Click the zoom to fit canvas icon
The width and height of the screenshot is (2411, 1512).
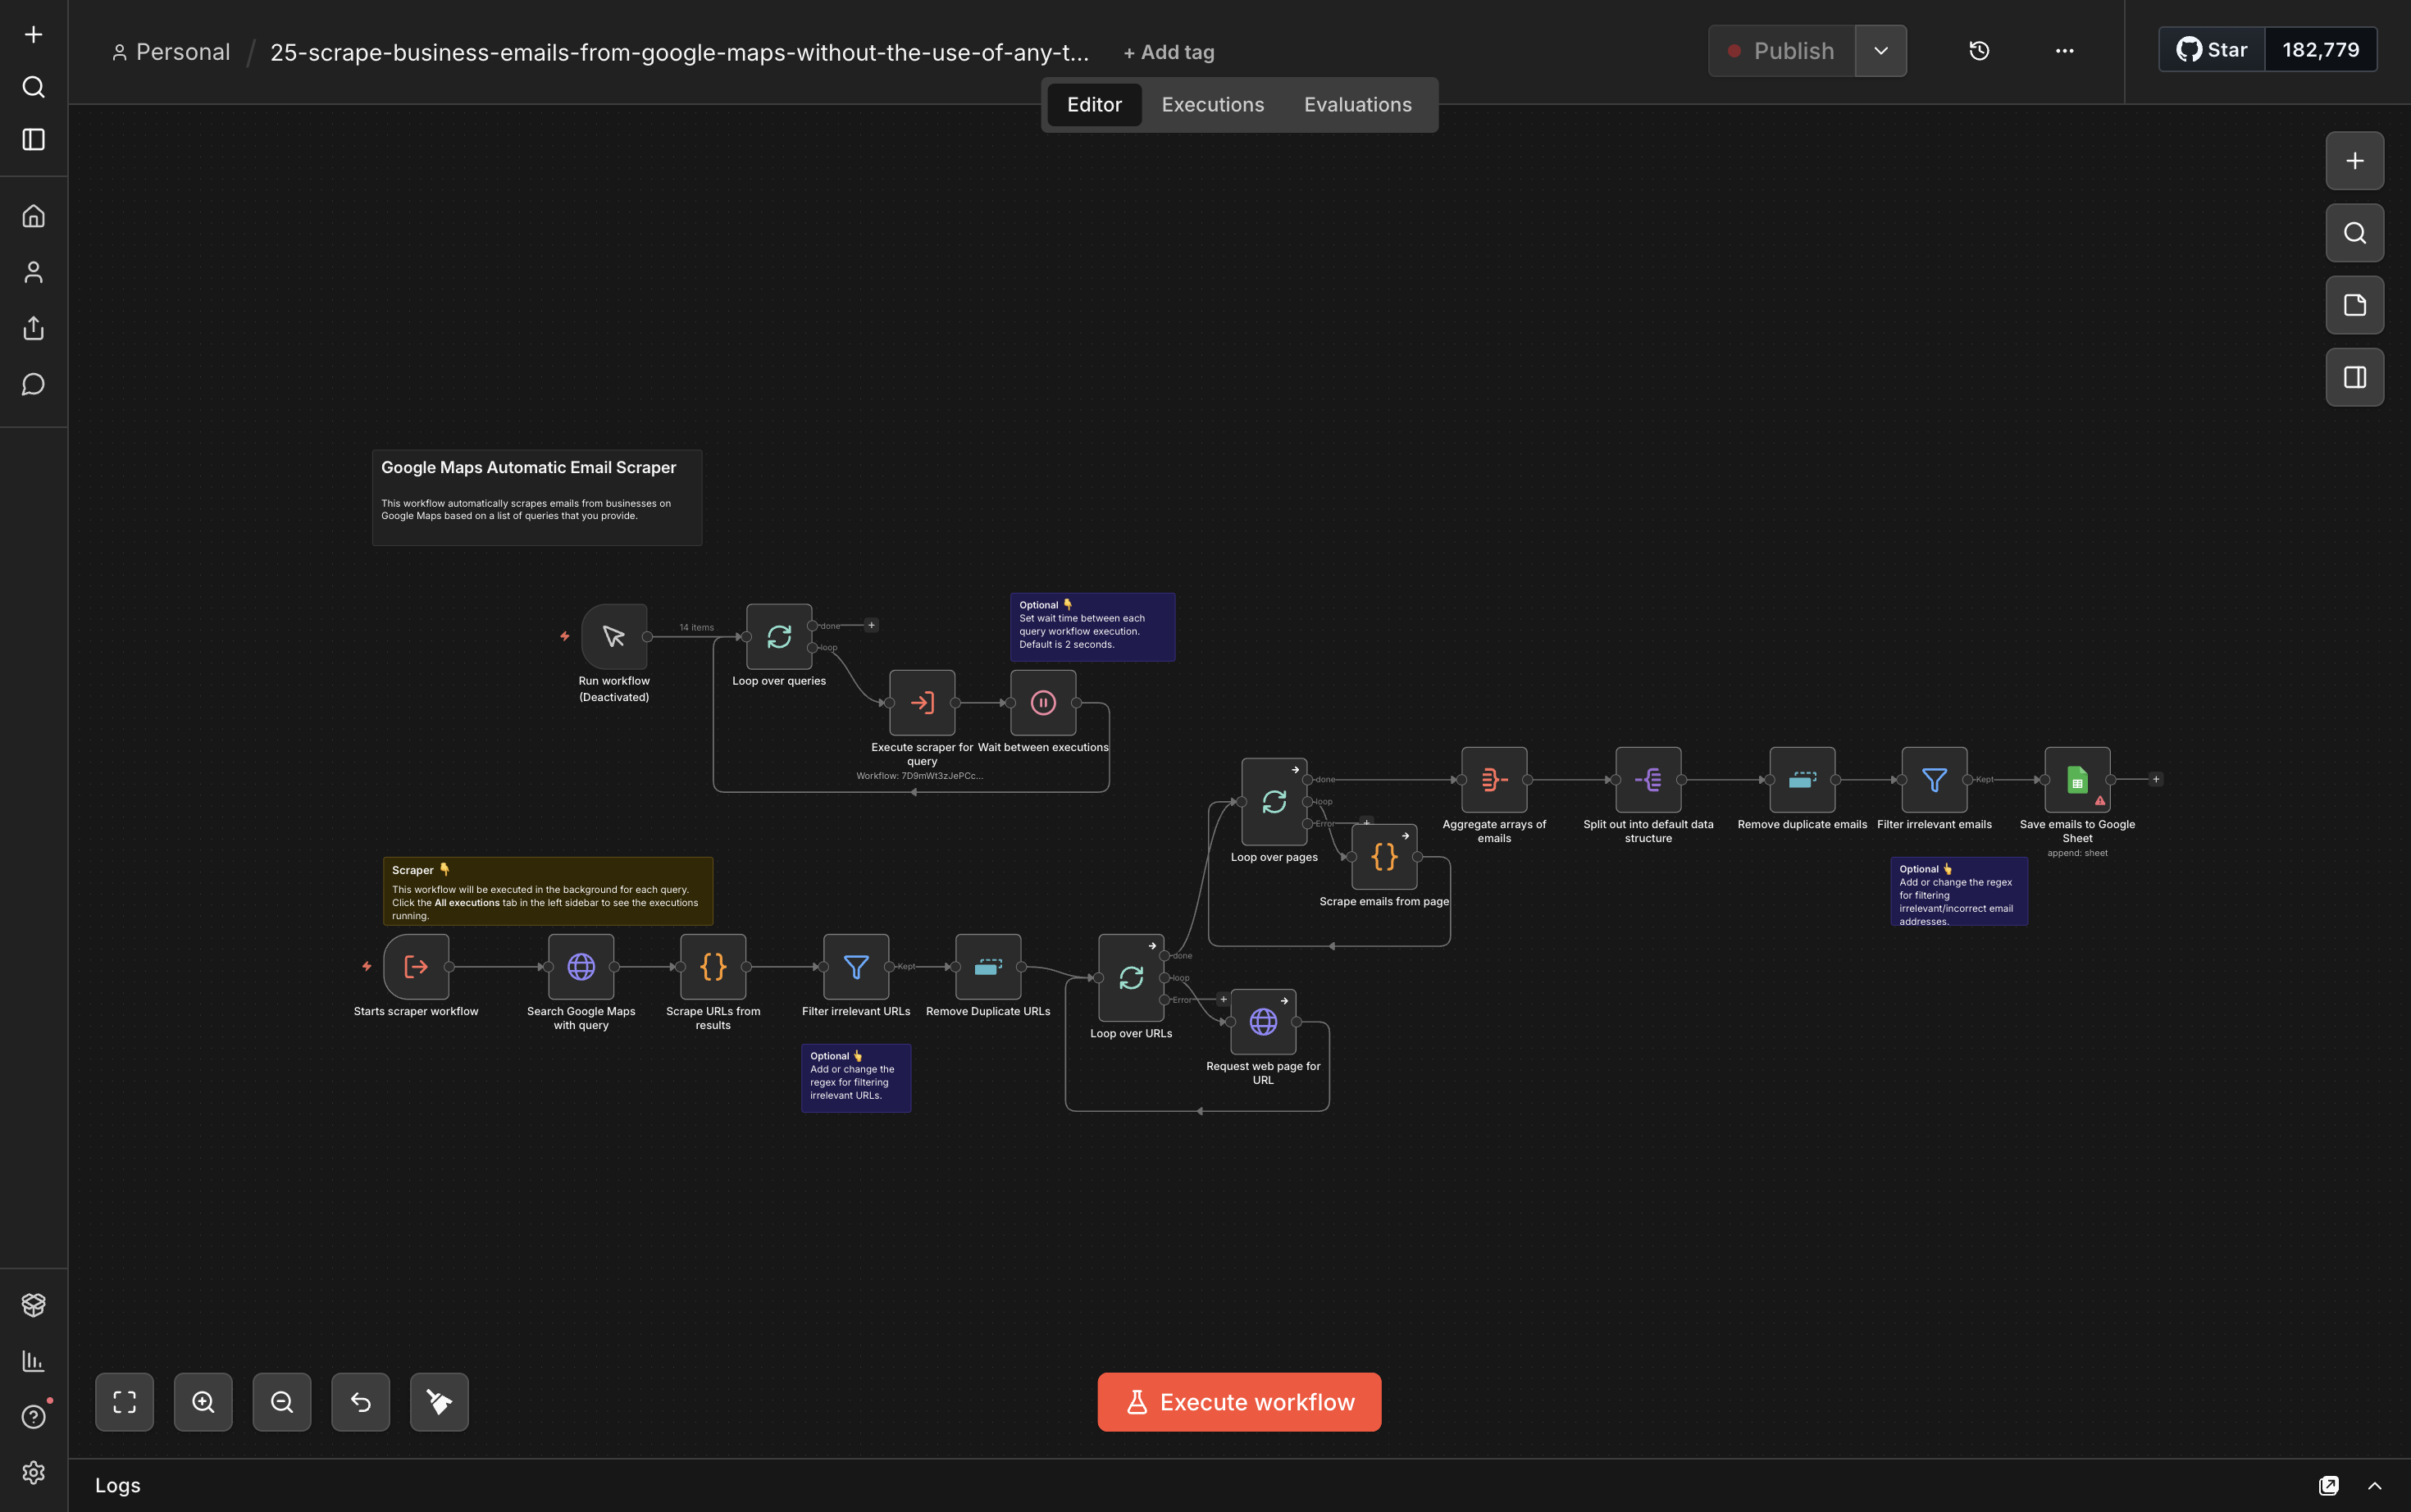click(x=124, y=1402)
